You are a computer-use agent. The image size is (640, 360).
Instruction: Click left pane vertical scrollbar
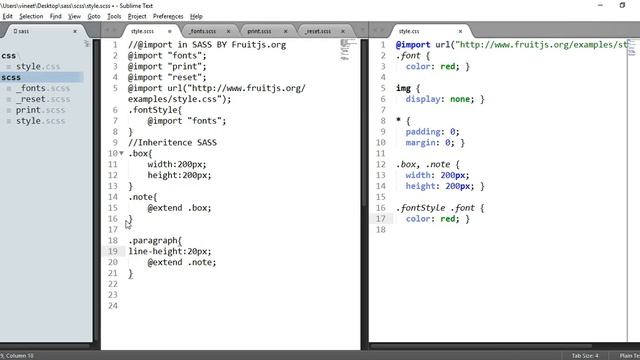[363, 122]
